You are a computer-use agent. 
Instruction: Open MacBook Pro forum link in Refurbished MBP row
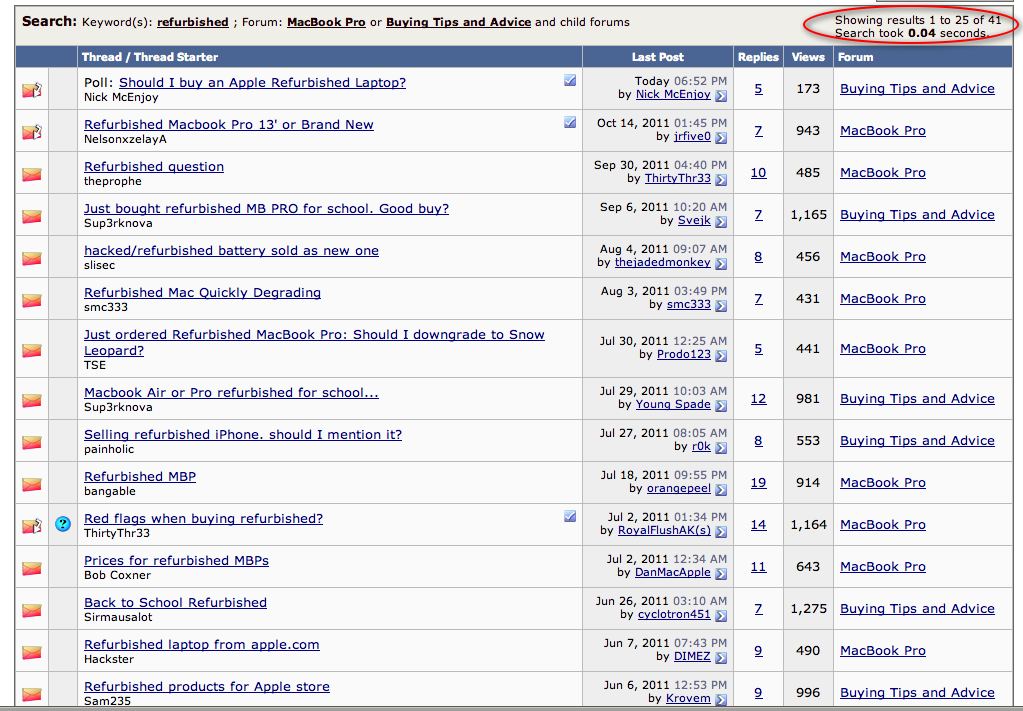pyautogui.click(x=883, y=483)
